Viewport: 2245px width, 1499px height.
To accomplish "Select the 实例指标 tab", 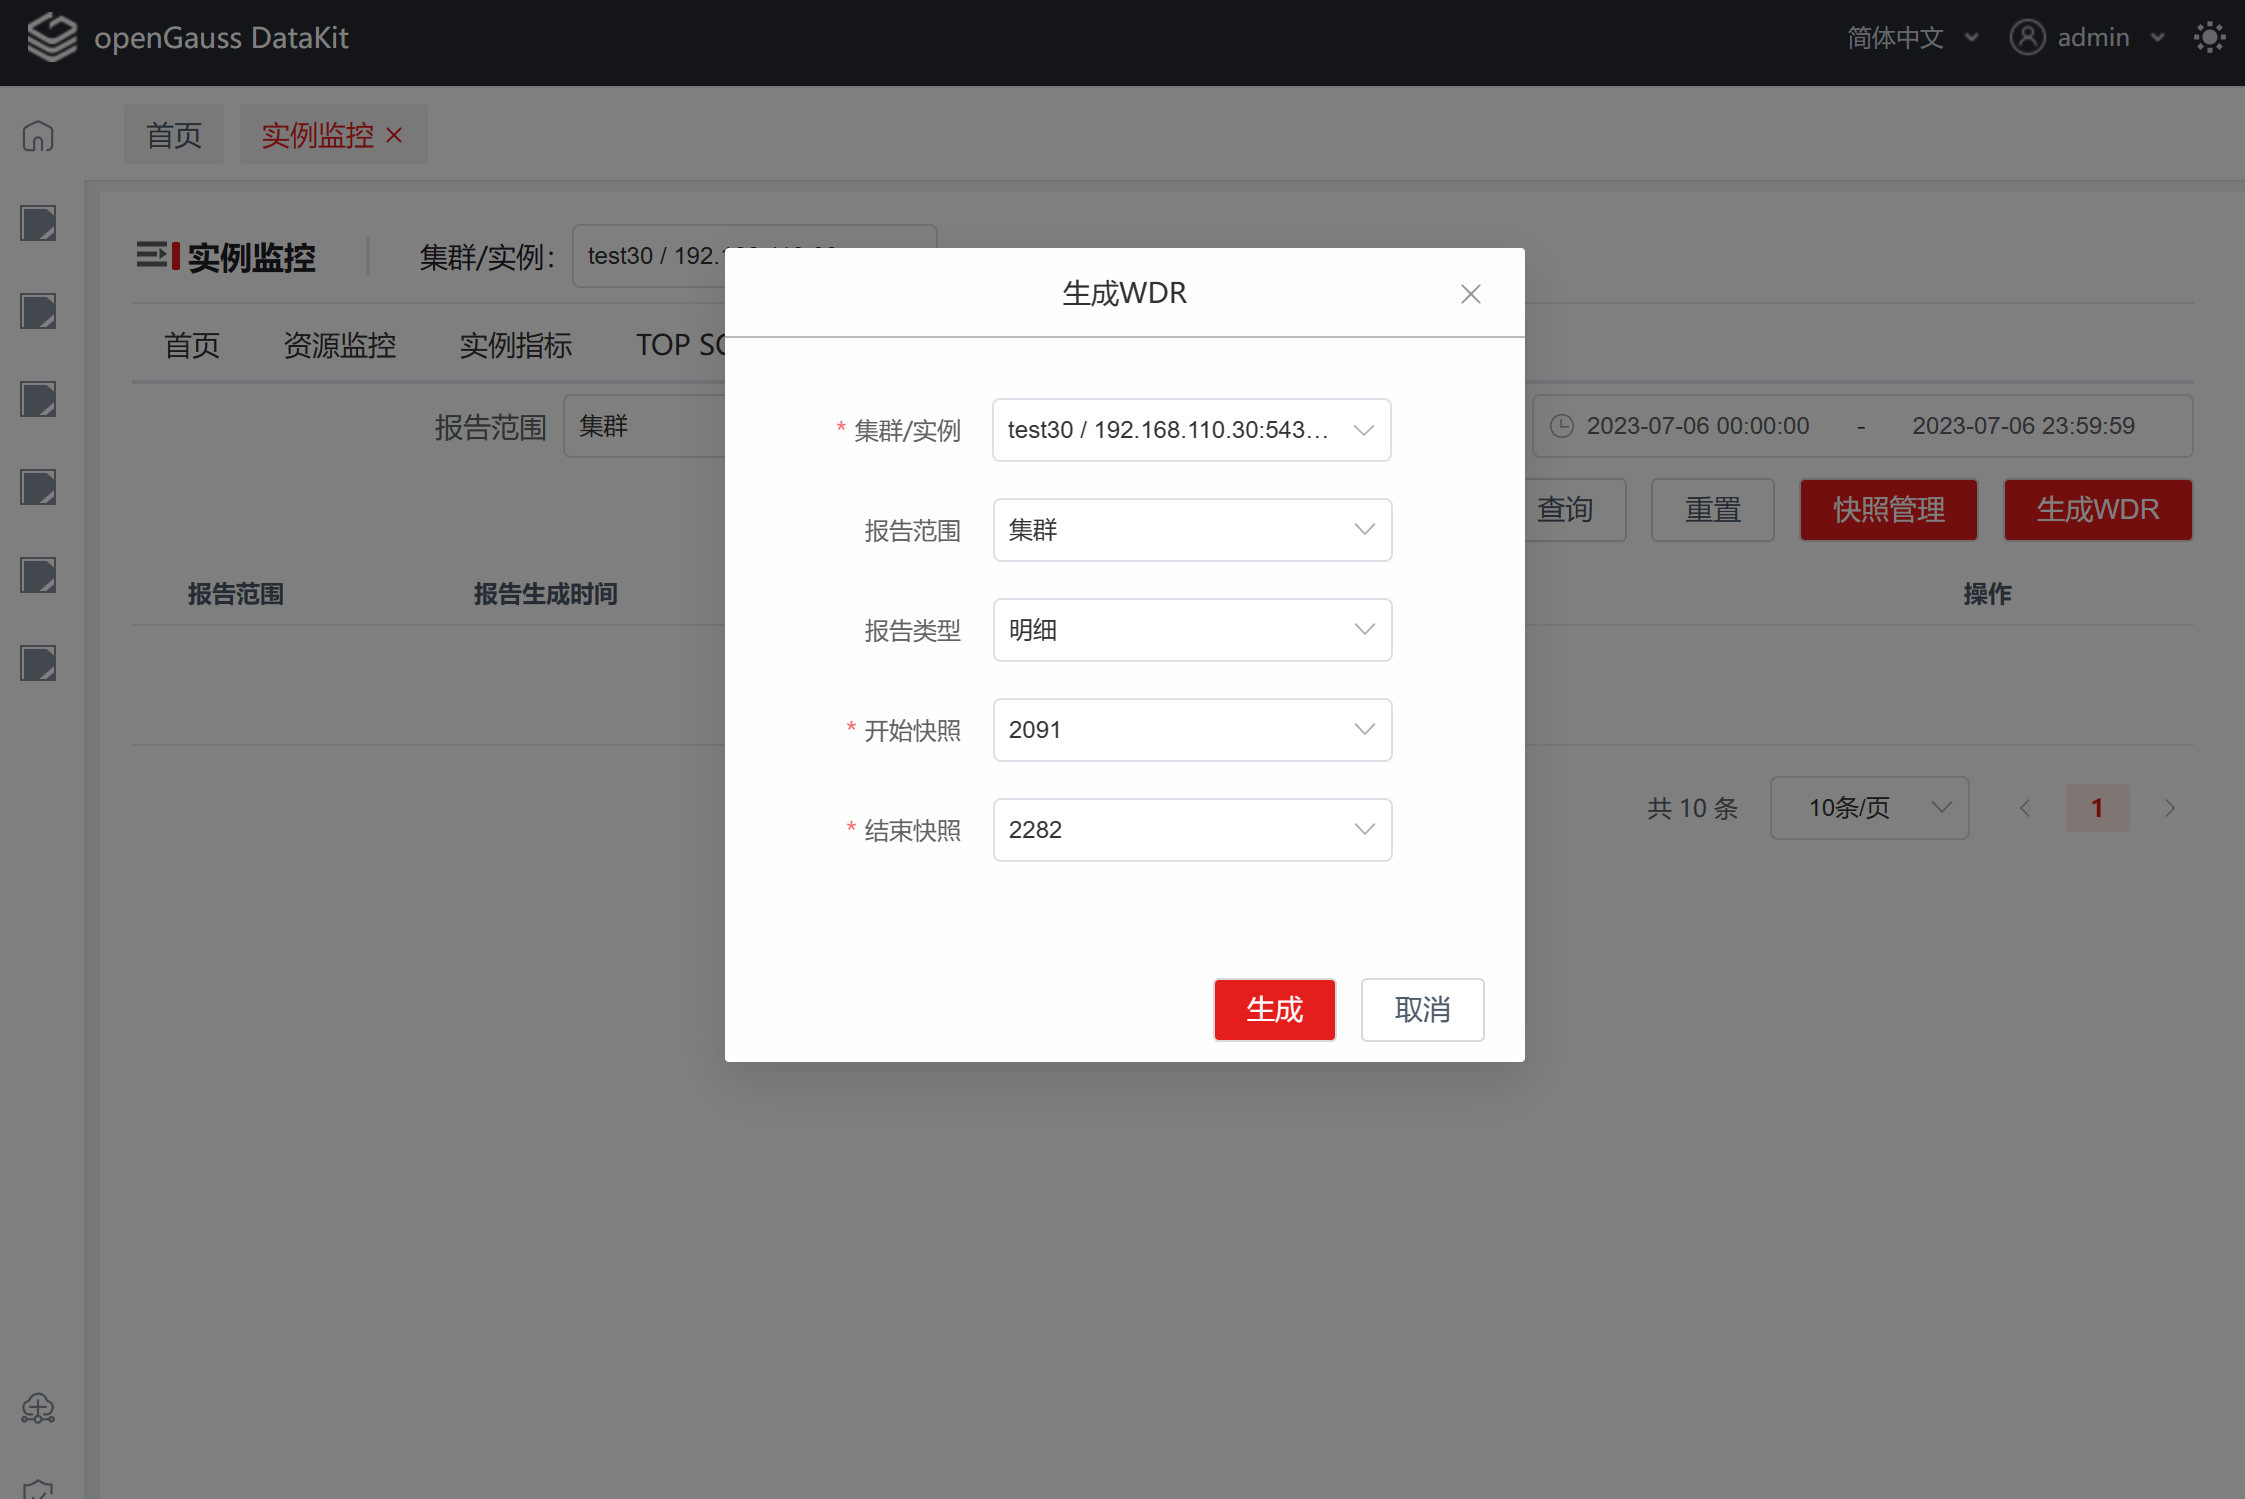I will pos(515,345).
